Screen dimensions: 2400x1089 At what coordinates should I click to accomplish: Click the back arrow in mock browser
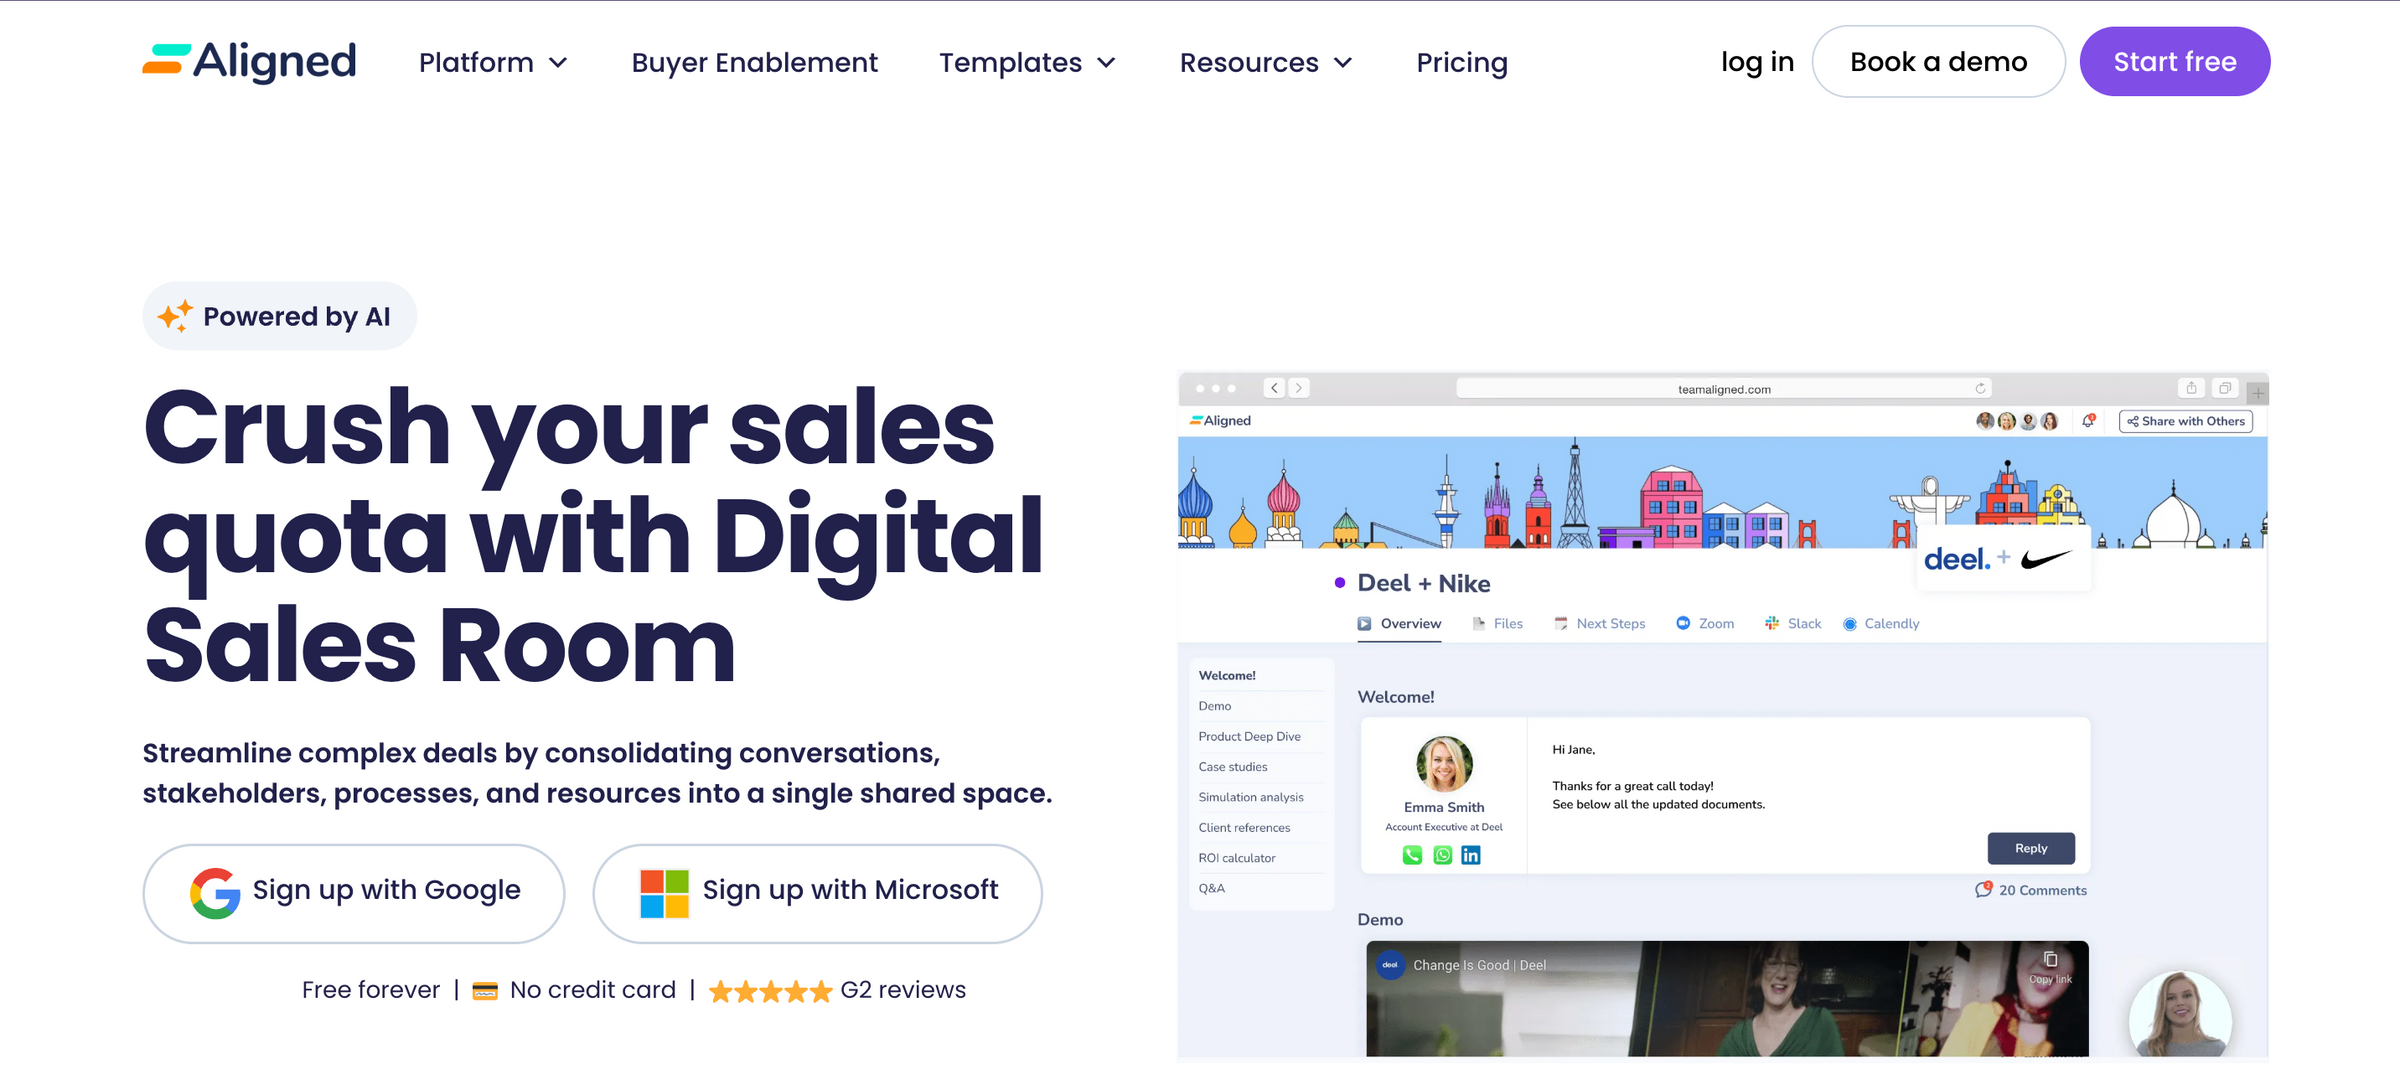coord(1274,388)
